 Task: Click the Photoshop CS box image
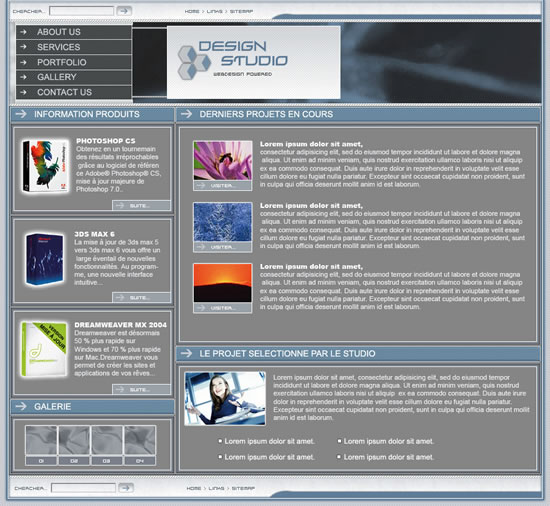coord(45,166)
